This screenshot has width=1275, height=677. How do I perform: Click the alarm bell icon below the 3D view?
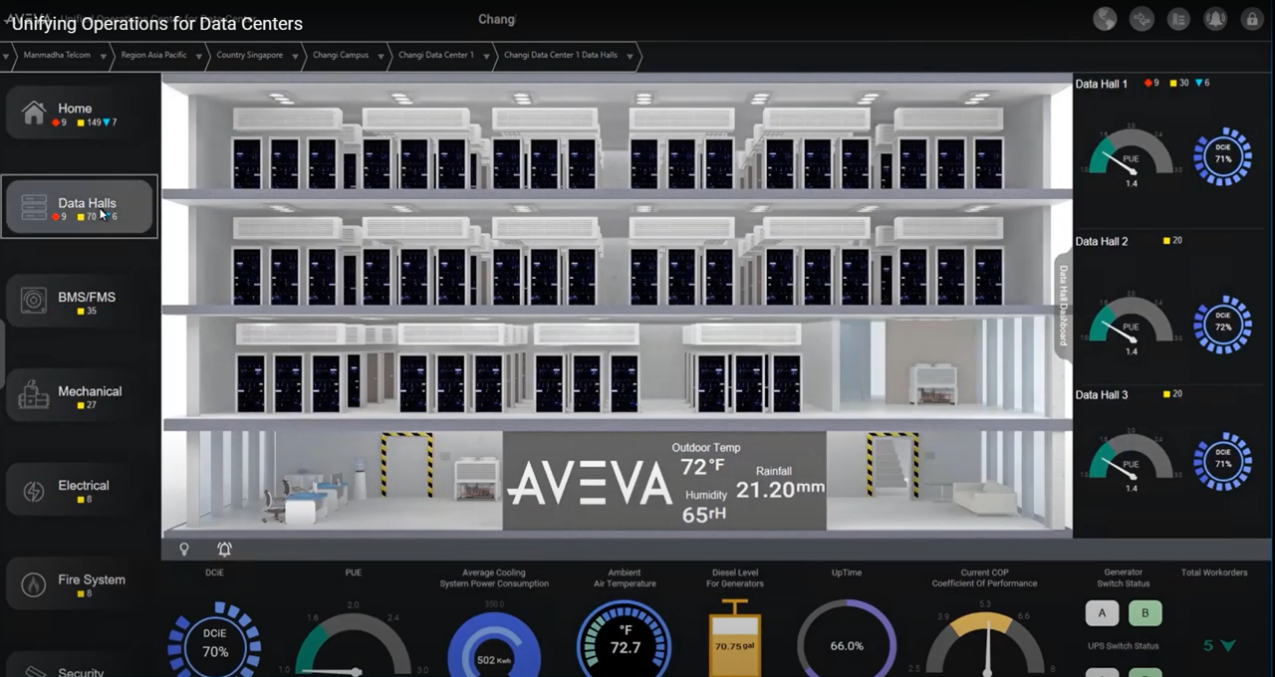click(x=225, y=549)
